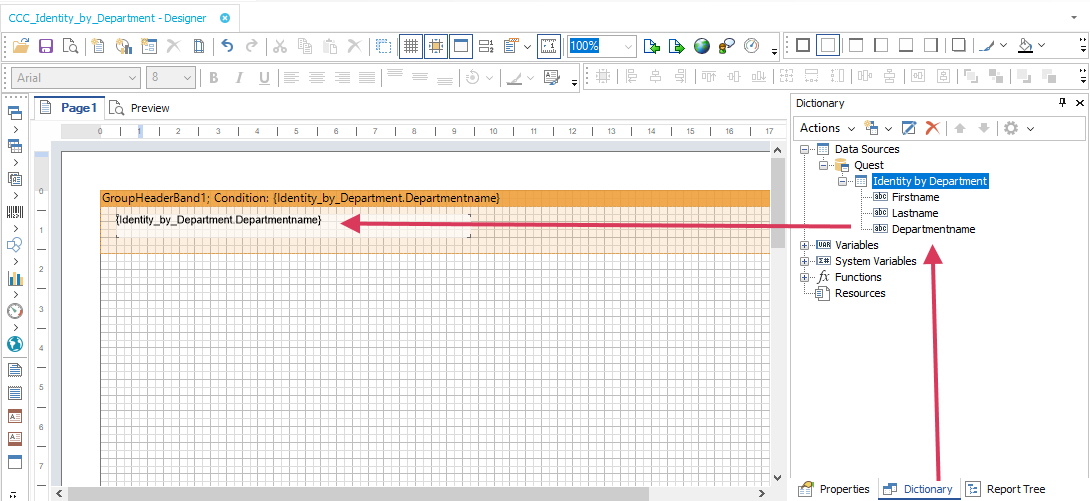This screenshot has height=501, width=1090.
Task: Collapse the Identity by Department node
Action: [x=843, y=181]
